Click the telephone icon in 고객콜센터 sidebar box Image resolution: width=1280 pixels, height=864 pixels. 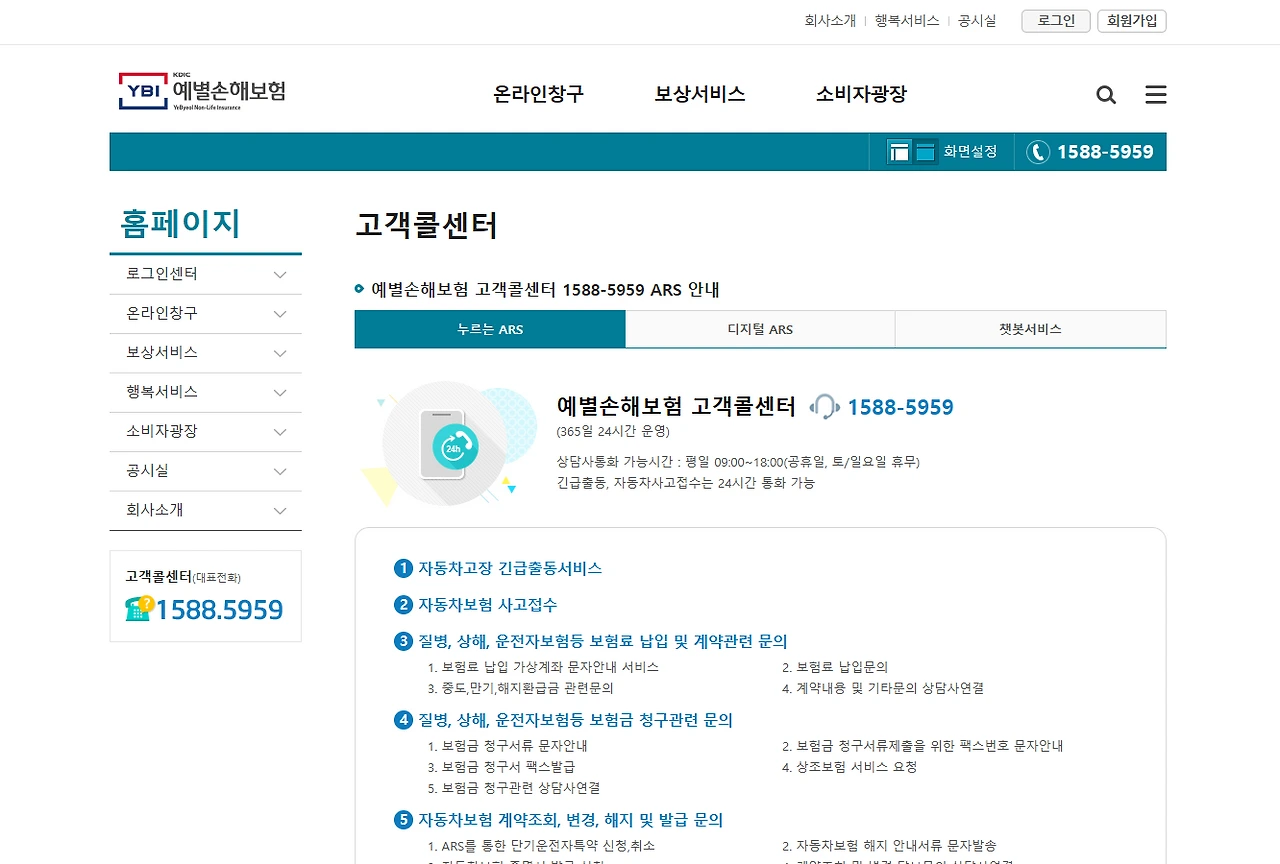139,608
